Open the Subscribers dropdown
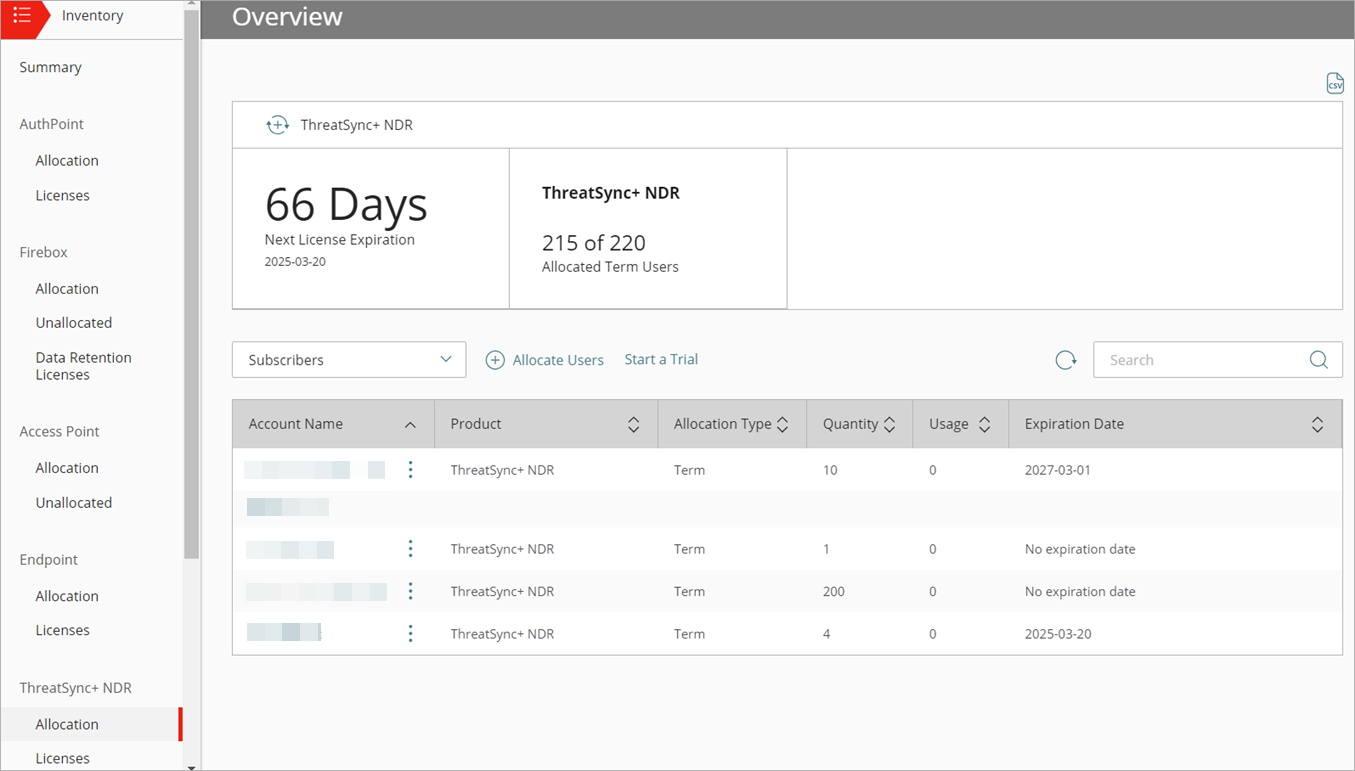Viewport: 1355px width, 771px height. tap(348, 359)
